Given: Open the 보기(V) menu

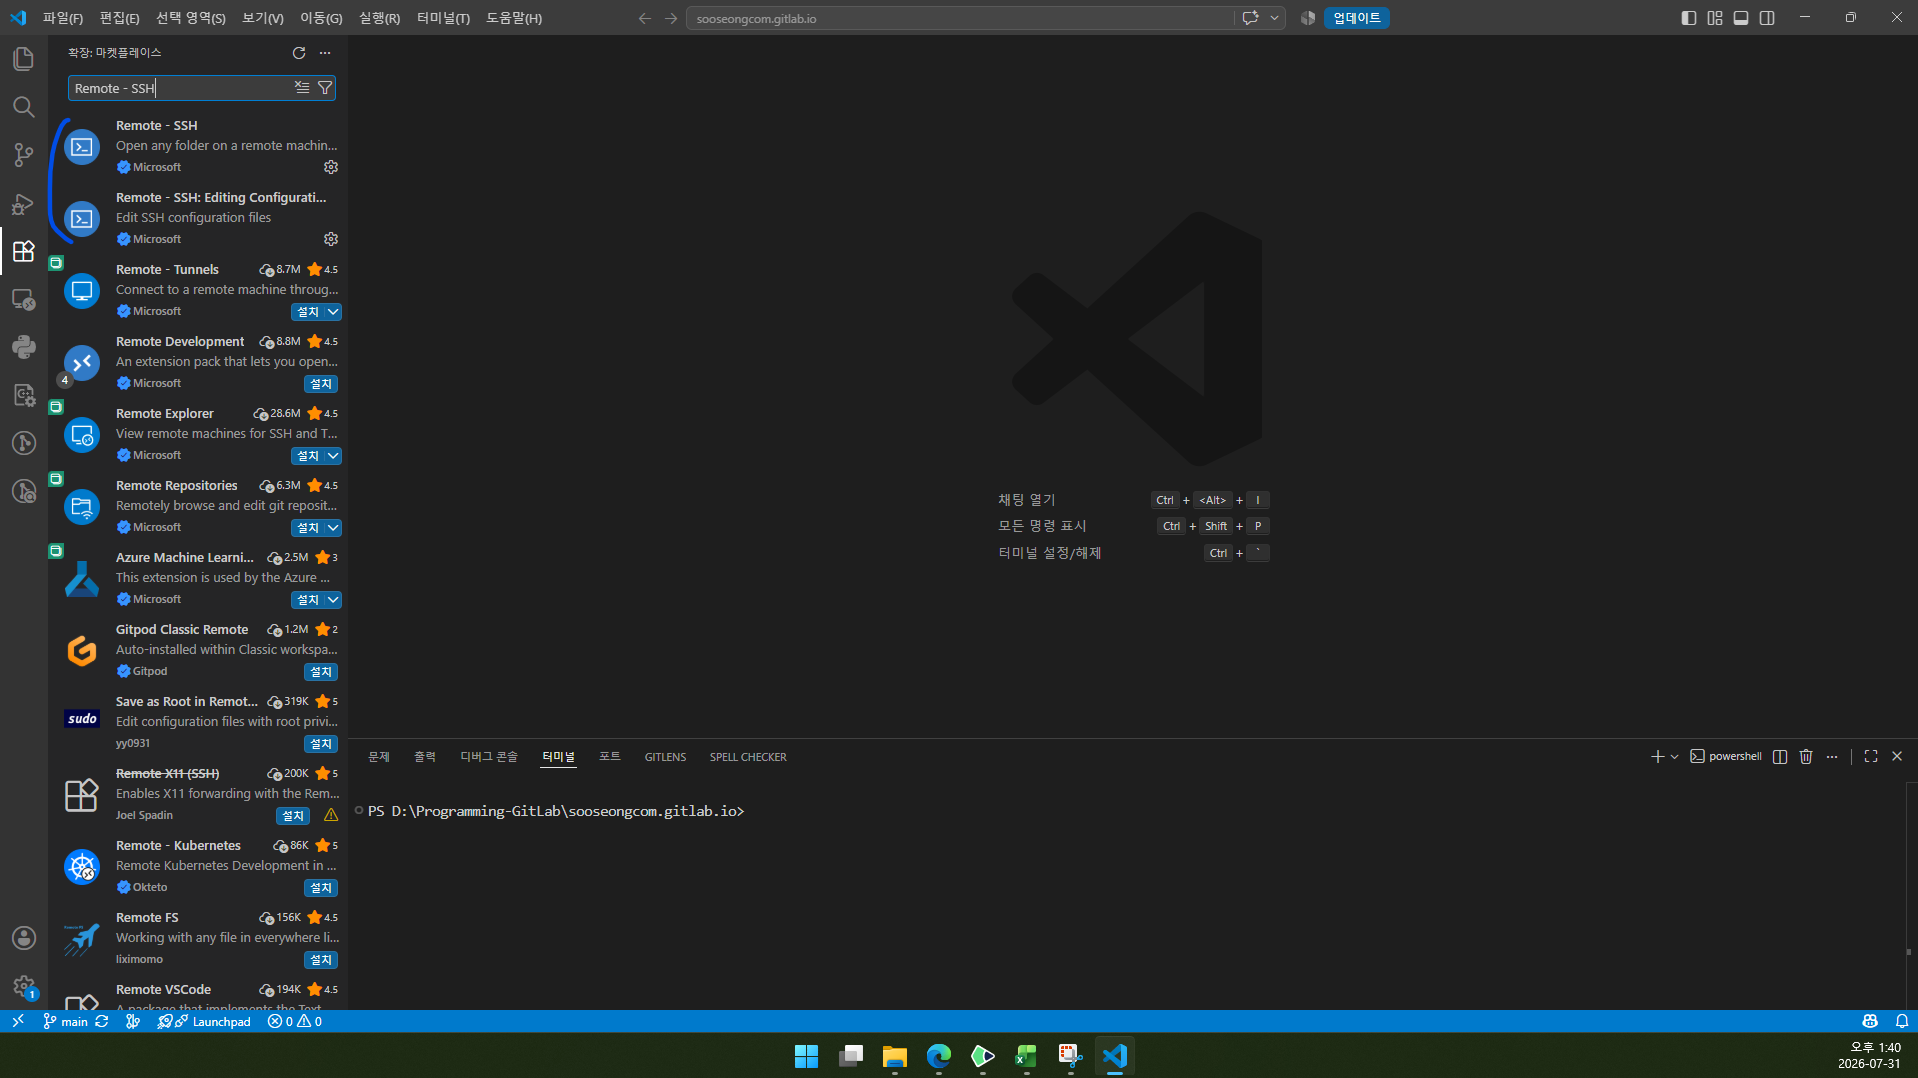Looking at the screenshot, I should click(x=263, y=18).
